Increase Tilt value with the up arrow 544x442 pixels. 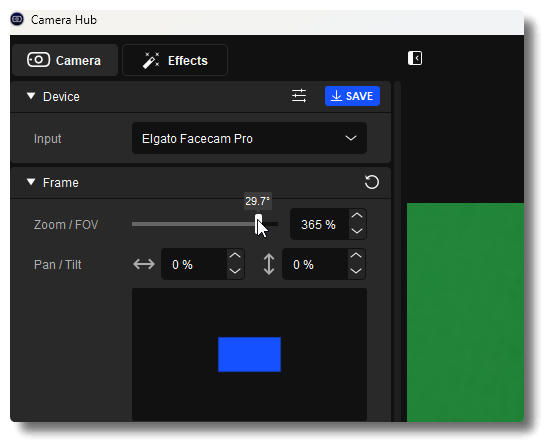tap(356, 256)
